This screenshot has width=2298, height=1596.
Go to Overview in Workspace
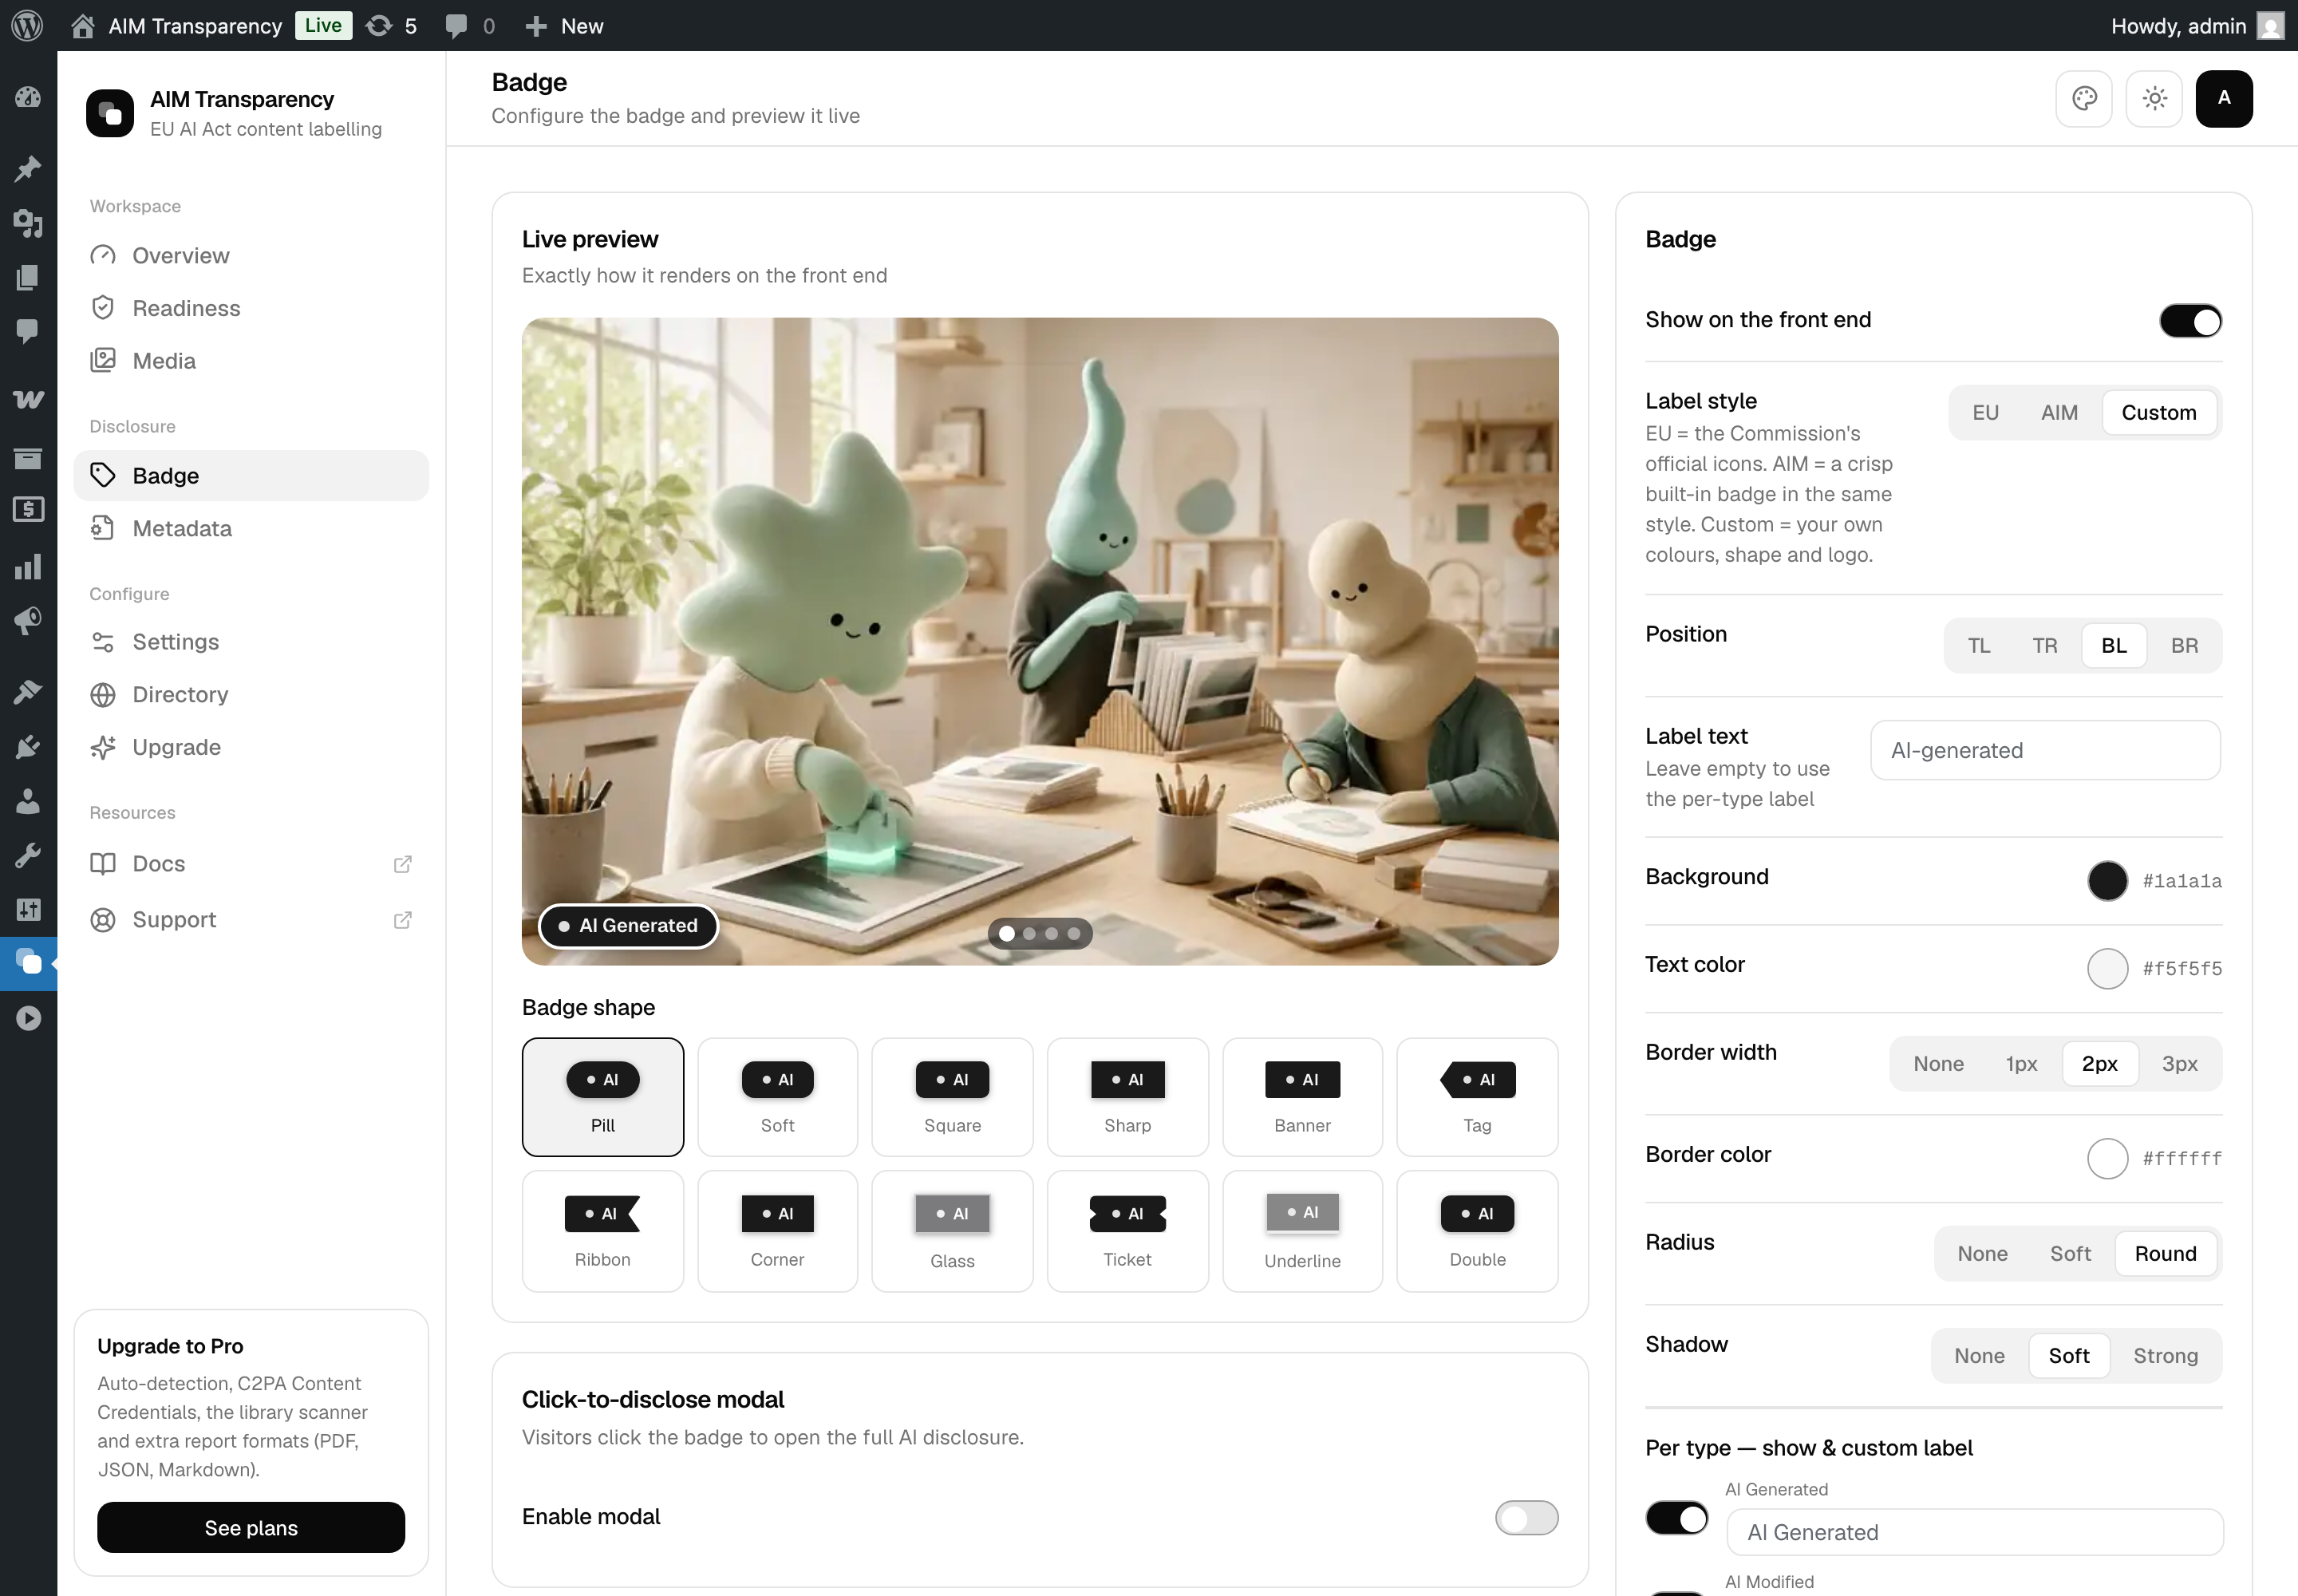pyautogui.click(x=251, y=255)
